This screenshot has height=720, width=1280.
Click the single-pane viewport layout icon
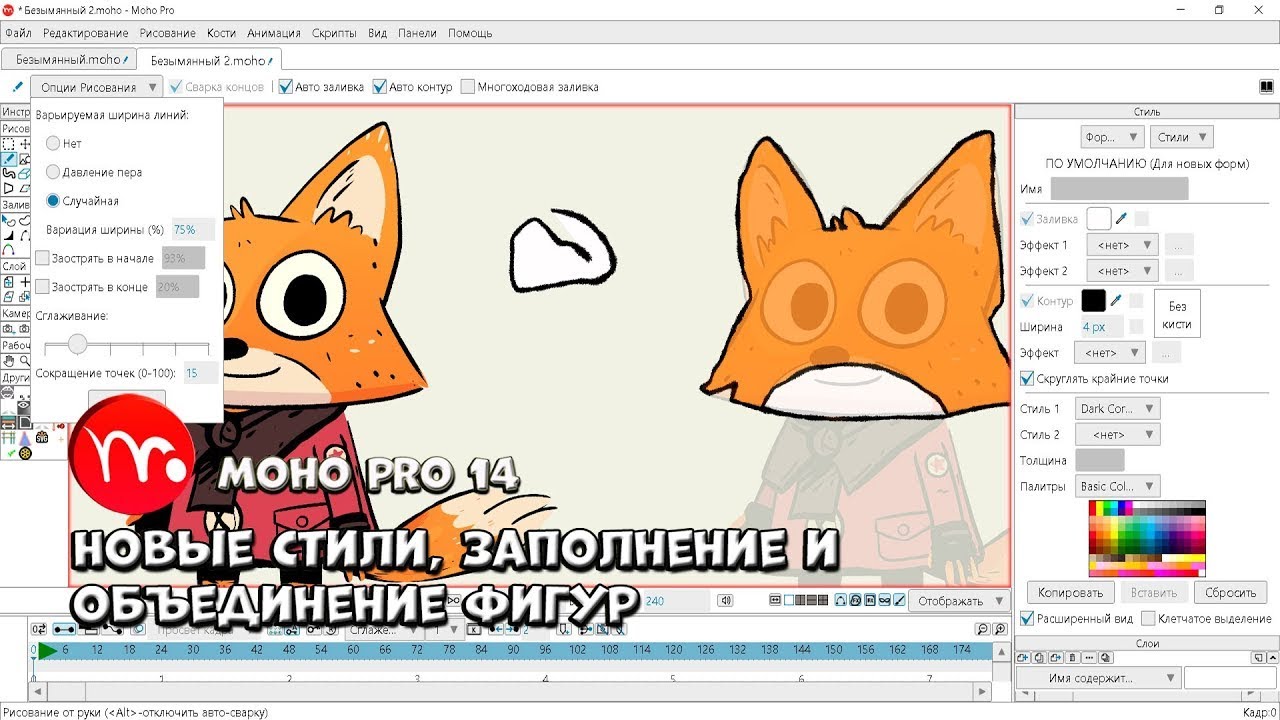point(788,601)
